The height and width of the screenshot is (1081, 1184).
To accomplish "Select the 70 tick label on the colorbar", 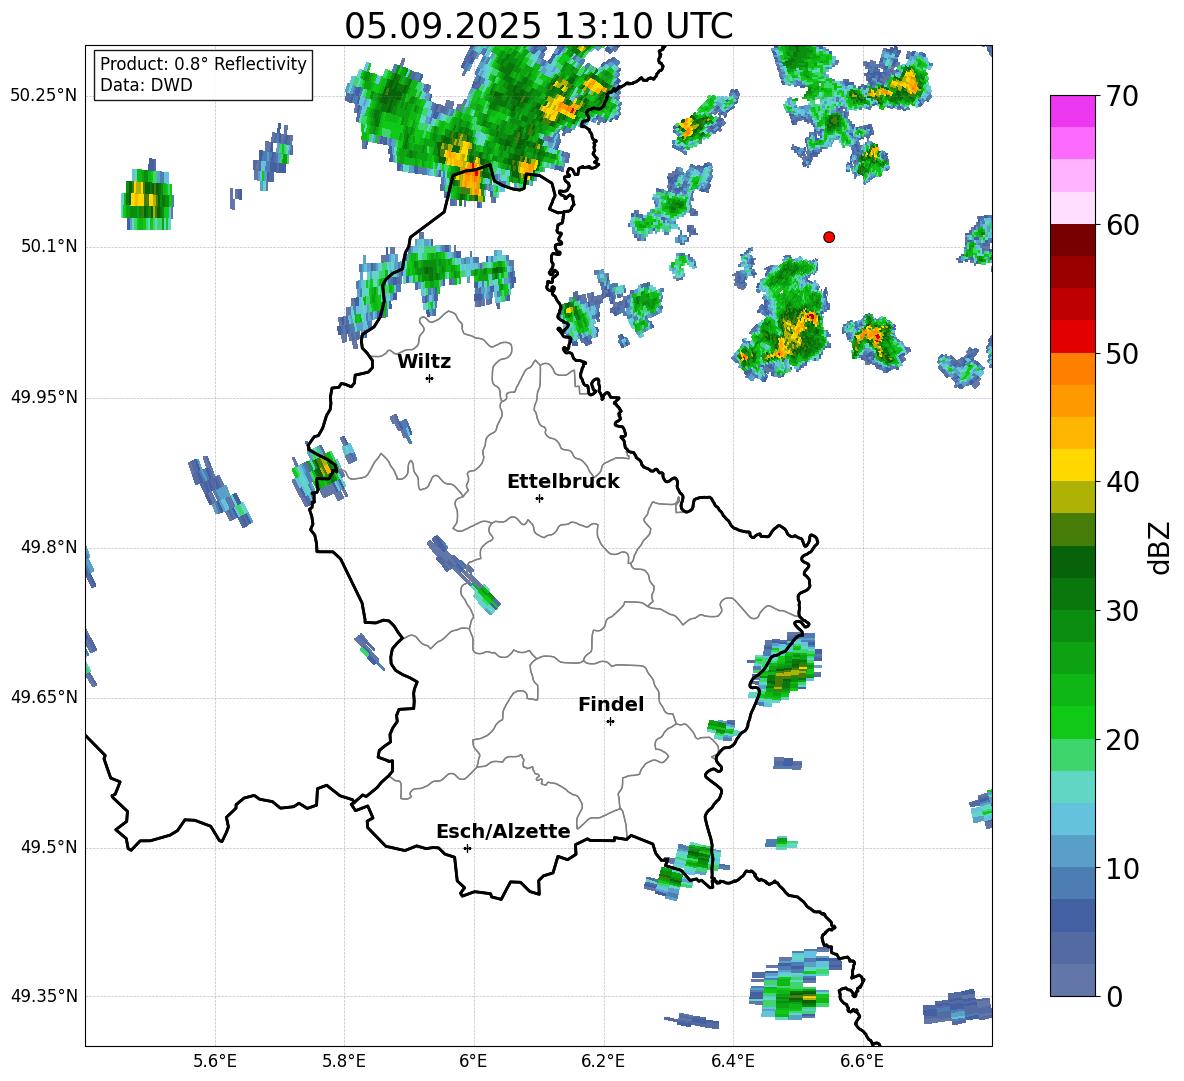I will point(1122,96).
